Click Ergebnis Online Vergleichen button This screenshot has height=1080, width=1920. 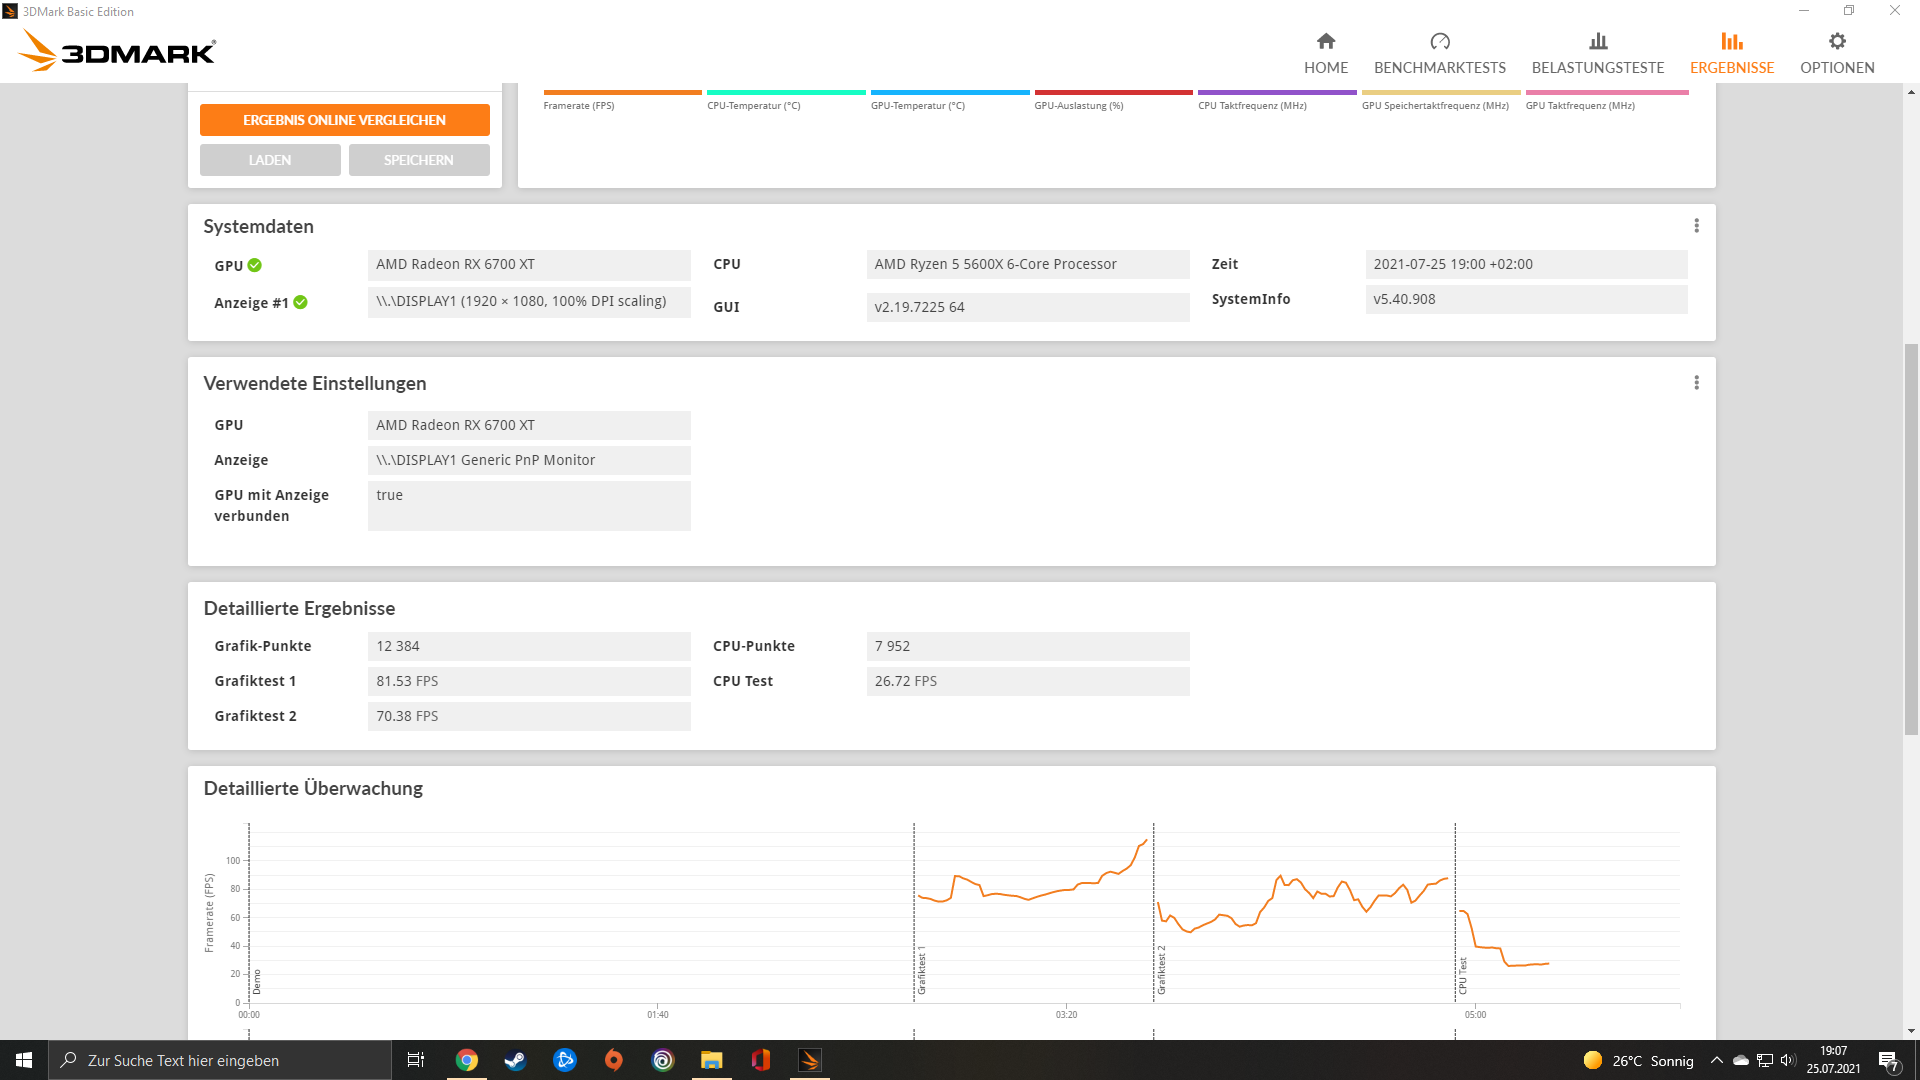[x=344, y=120]
